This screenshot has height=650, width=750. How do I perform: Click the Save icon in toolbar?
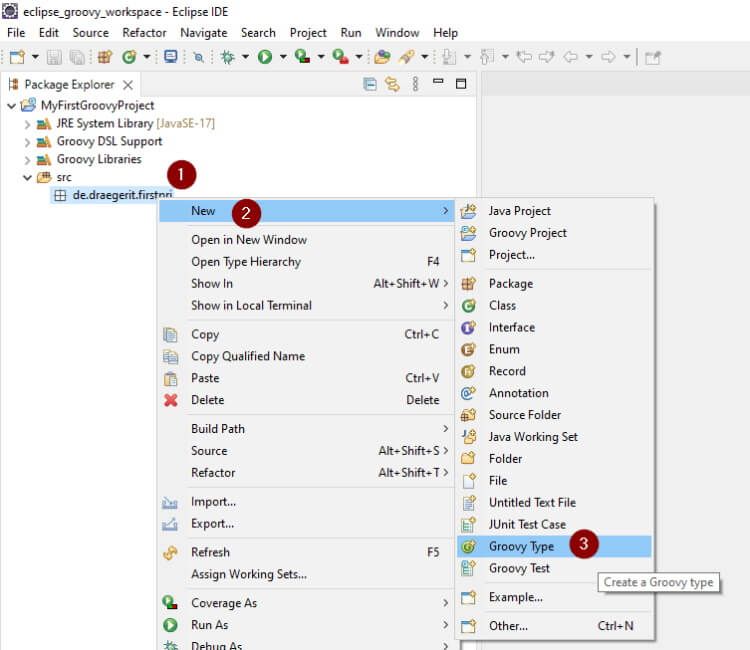(56, 57)
